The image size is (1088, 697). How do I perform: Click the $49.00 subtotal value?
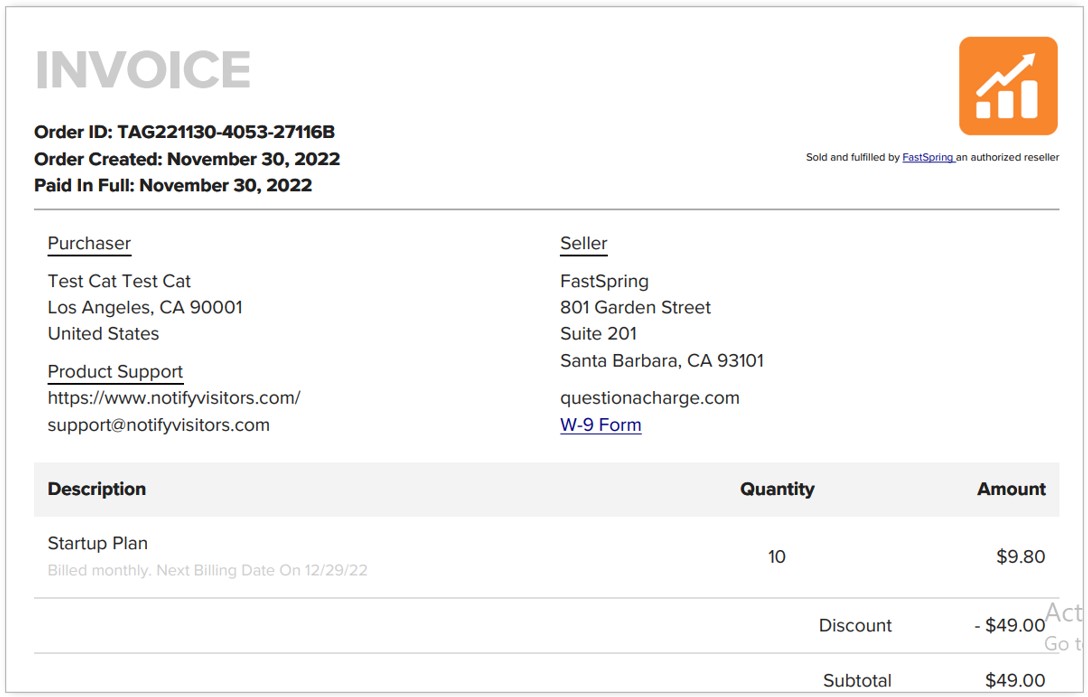[1015, 680]
